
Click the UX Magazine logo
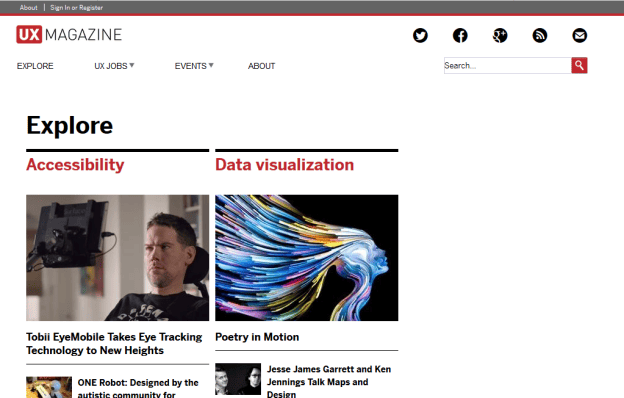click(x=69, y=35)
